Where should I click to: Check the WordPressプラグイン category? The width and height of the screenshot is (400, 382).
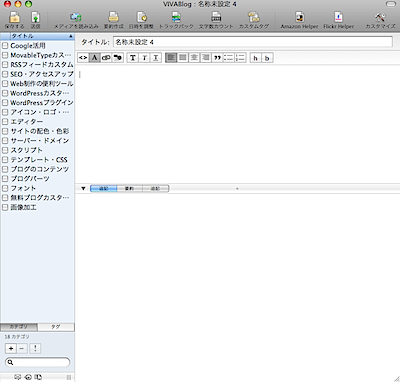[x=5, y=103]
